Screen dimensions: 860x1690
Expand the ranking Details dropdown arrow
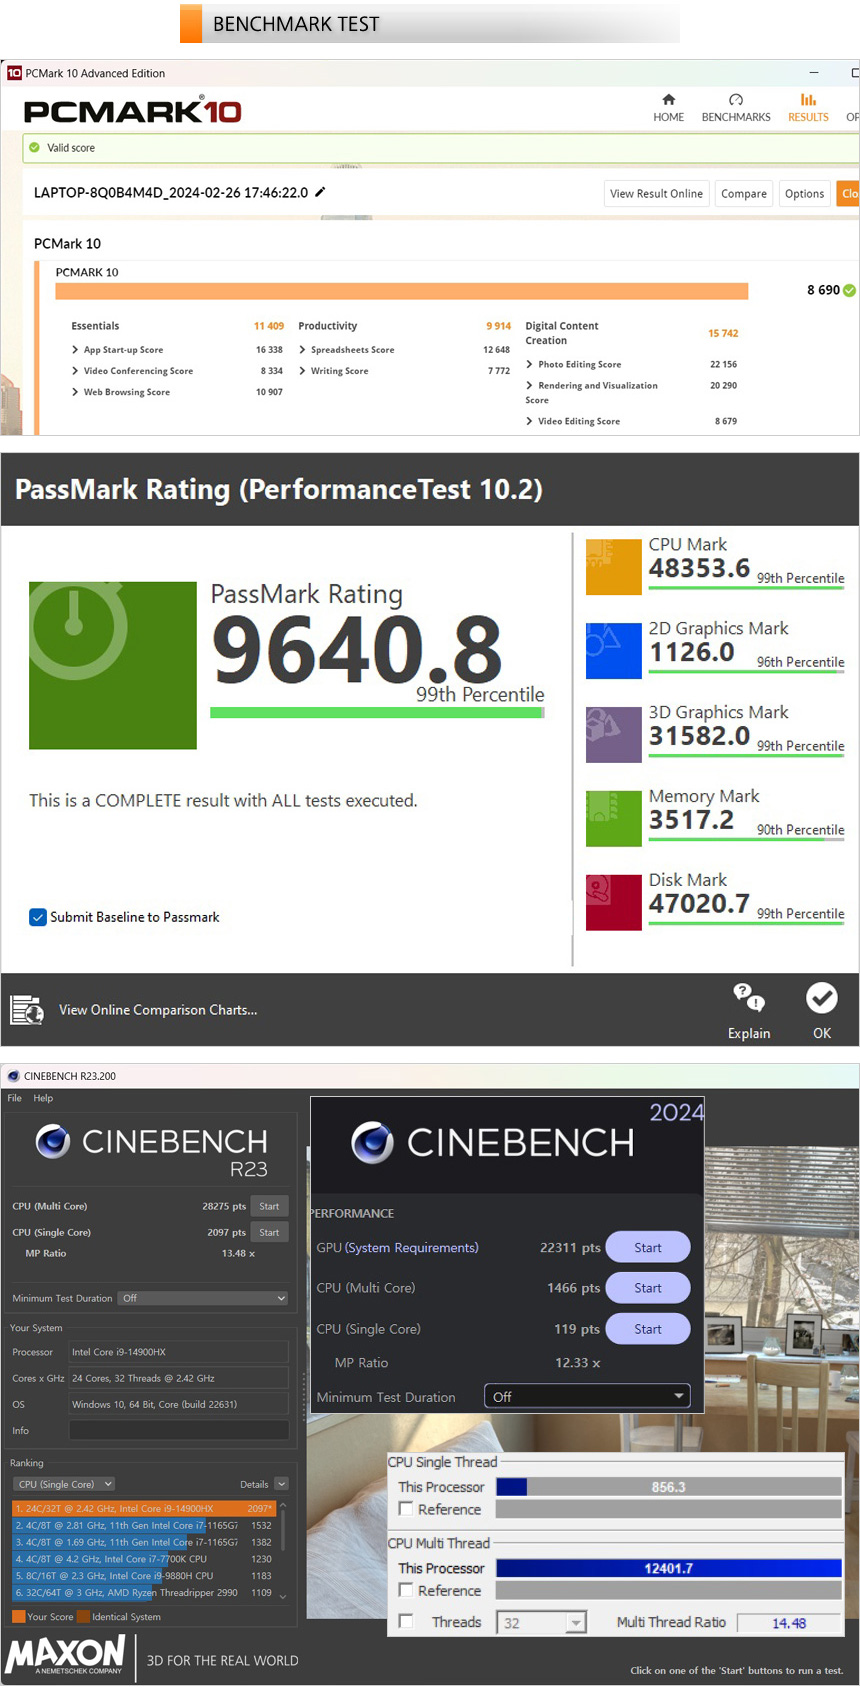click(281, 1484)
